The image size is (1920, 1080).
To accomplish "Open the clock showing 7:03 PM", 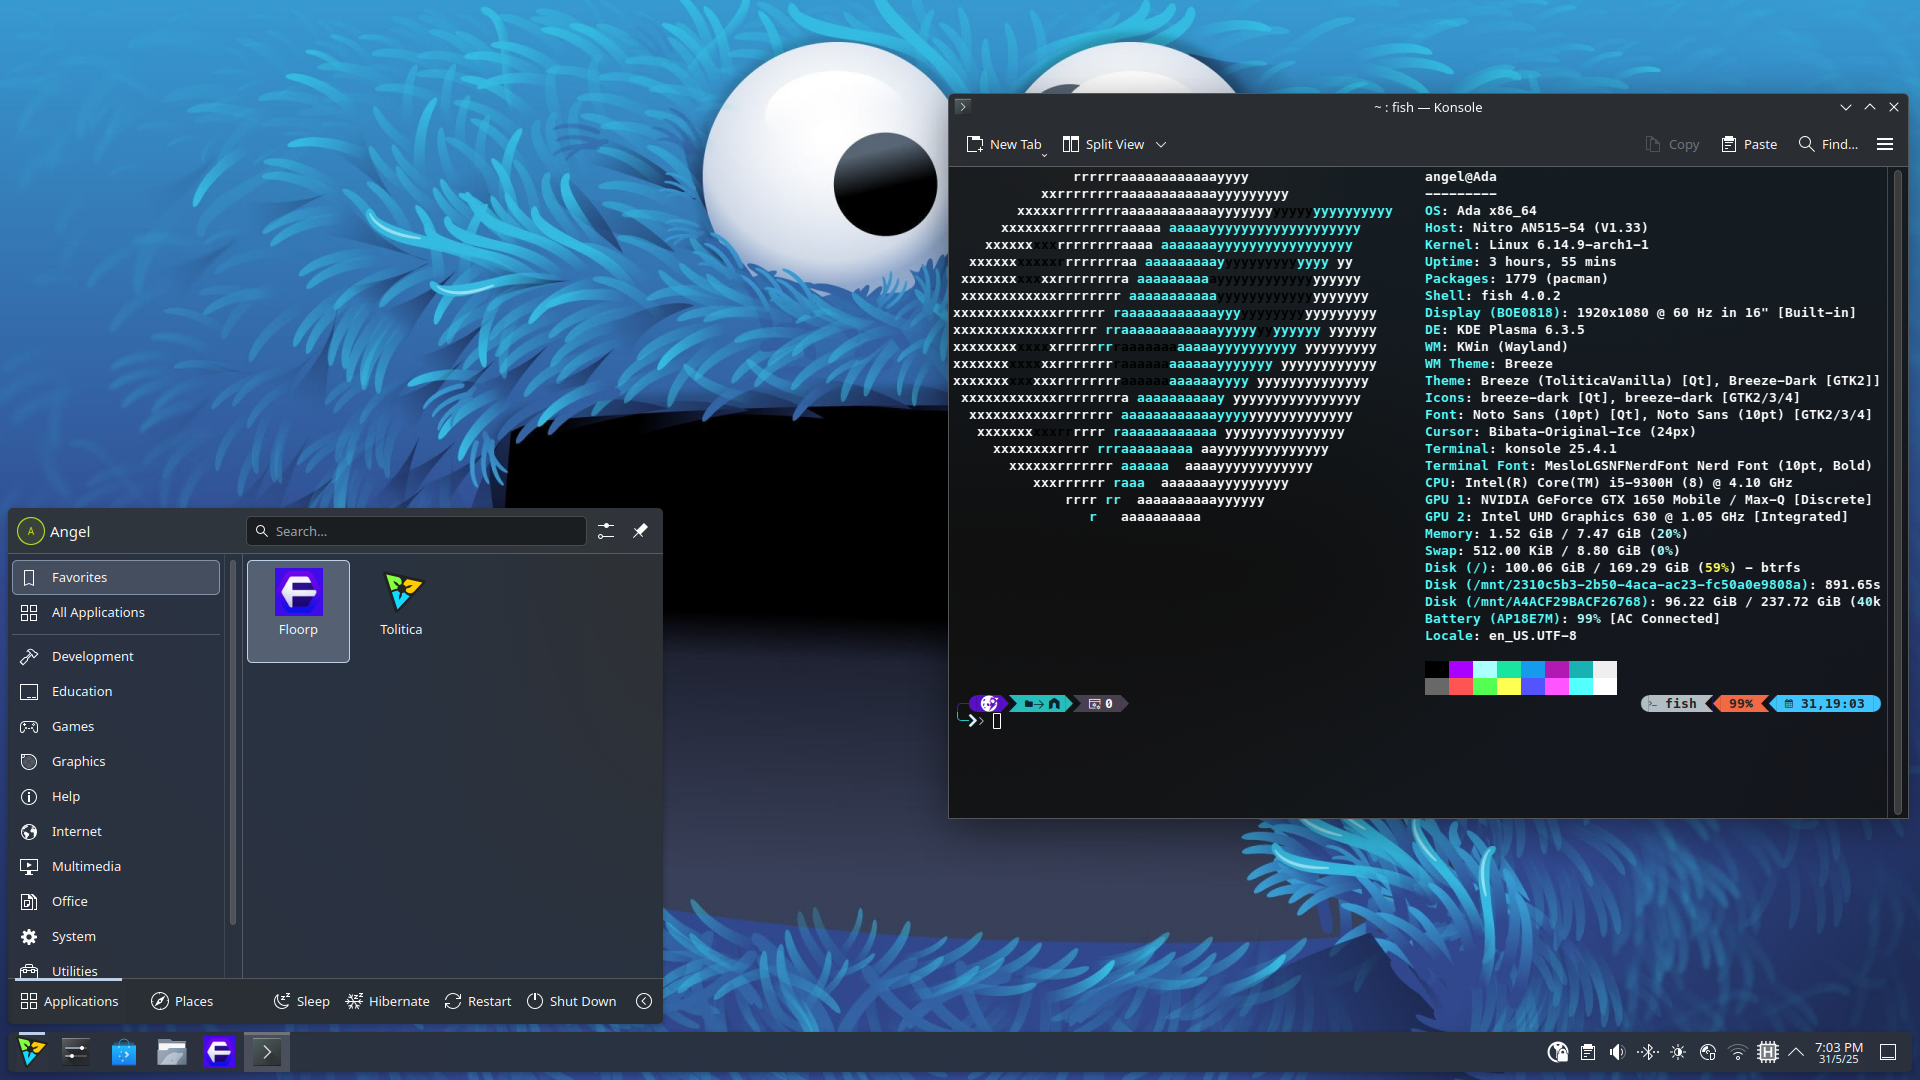I will coord(1839,1052).
